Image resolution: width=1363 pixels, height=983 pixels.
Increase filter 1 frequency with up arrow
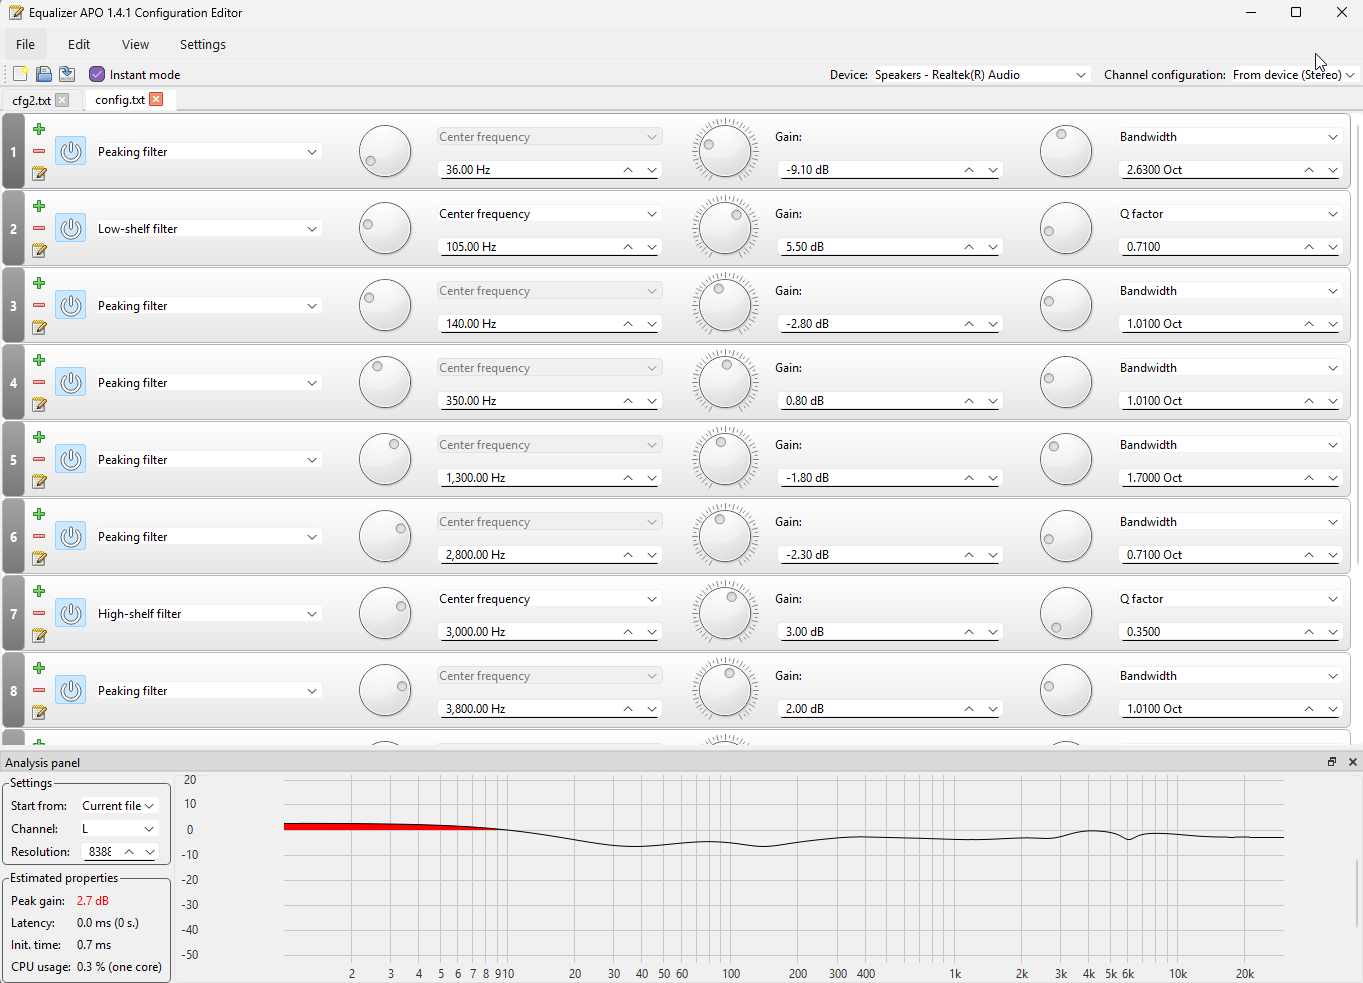pyautogui.click(x=628, y=170)
